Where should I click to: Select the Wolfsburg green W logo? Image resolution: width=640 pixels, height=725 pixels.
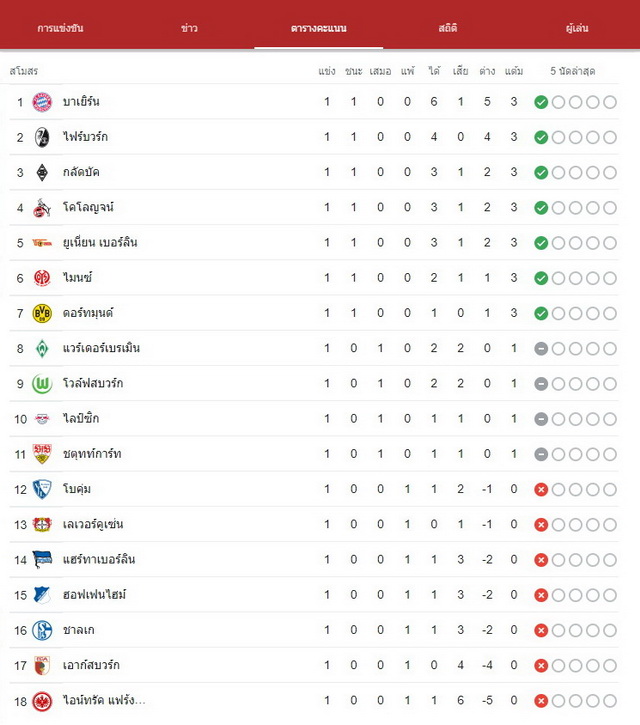coord(42,384)
